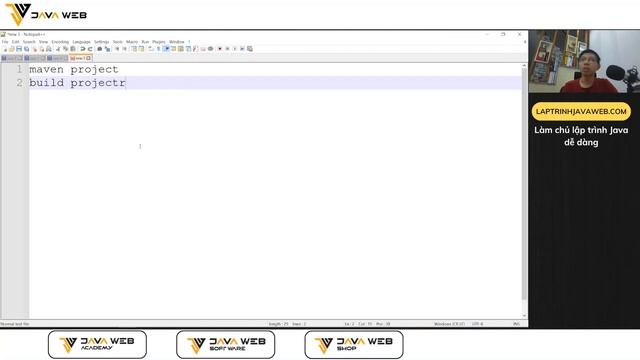Click the scrollbar up arrow
The image size is (640, 360).
[x=524, y=66]
